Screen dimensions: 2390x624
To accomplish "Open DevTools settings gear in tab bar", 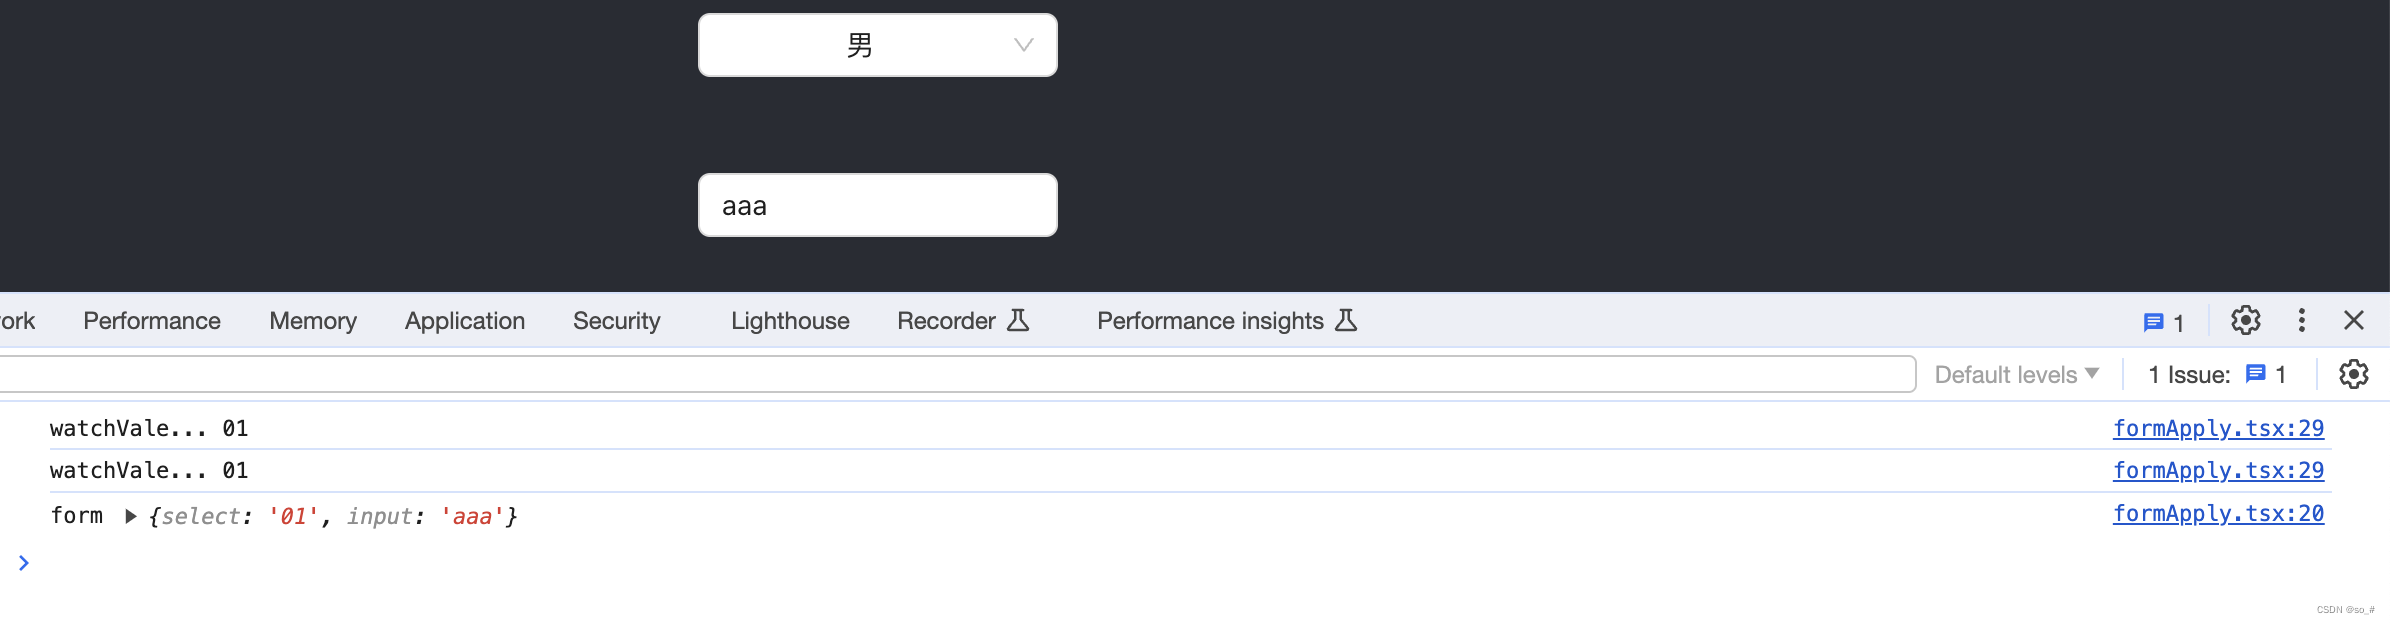I will (x=2246, y=320).
